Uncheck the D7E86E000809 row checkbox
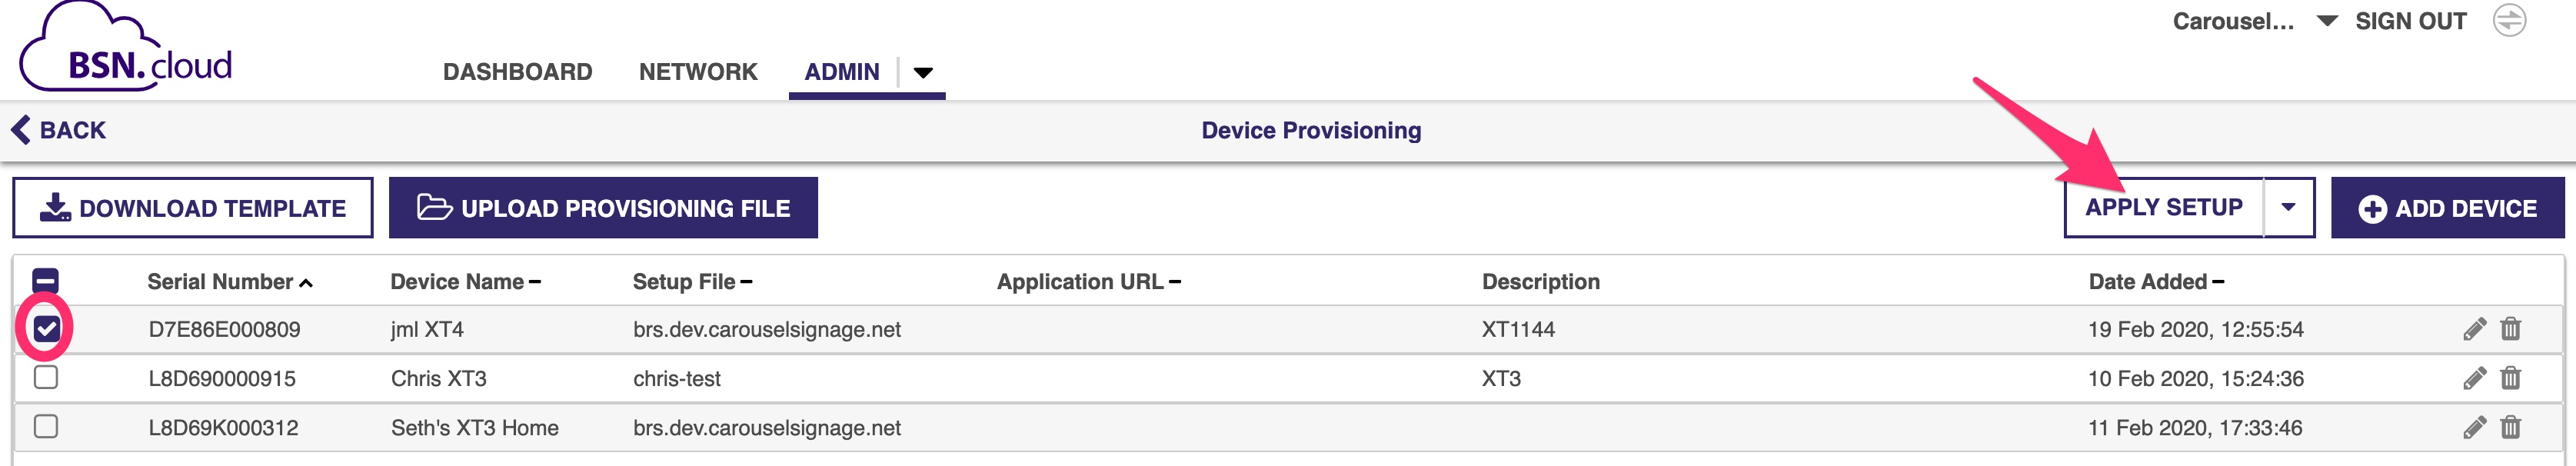Viewport: 2576px width, 466px height. click(46, 328)
